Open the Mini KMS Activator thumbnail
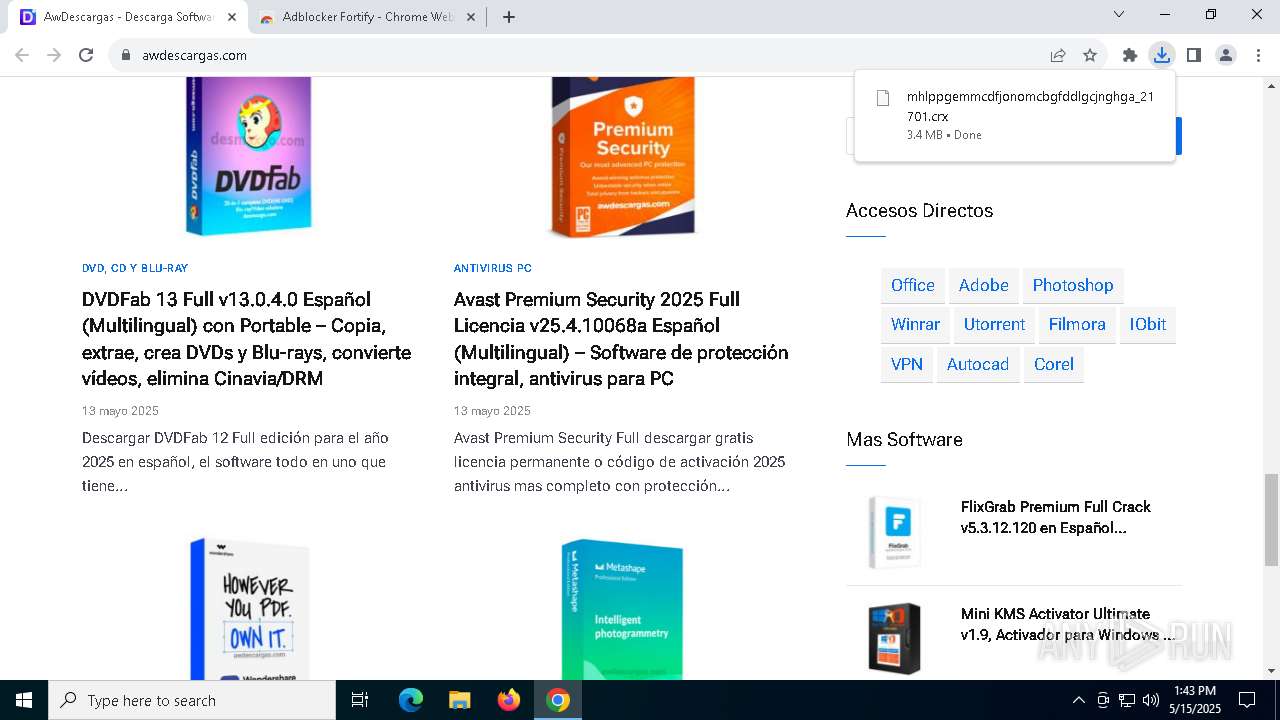Image resolution: width=1280 pixels, height=720 pixels. tap(894, 638)
